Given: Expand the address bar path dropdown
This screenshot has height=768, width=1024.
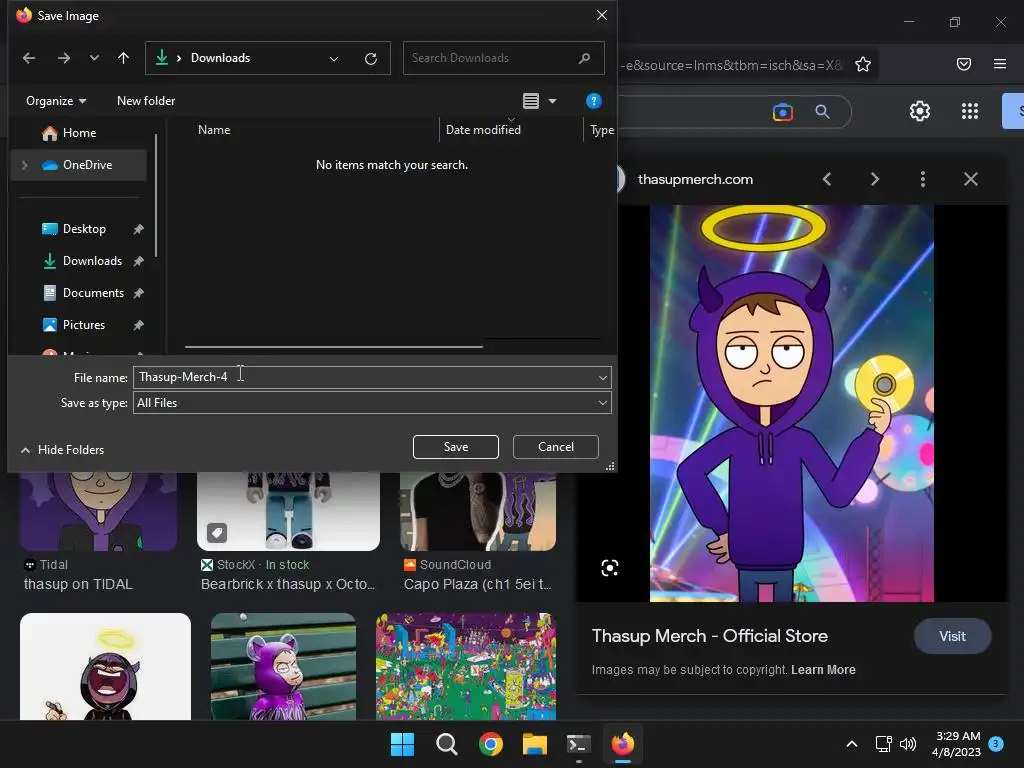Looking at the screenshot, I should [334, 59].
